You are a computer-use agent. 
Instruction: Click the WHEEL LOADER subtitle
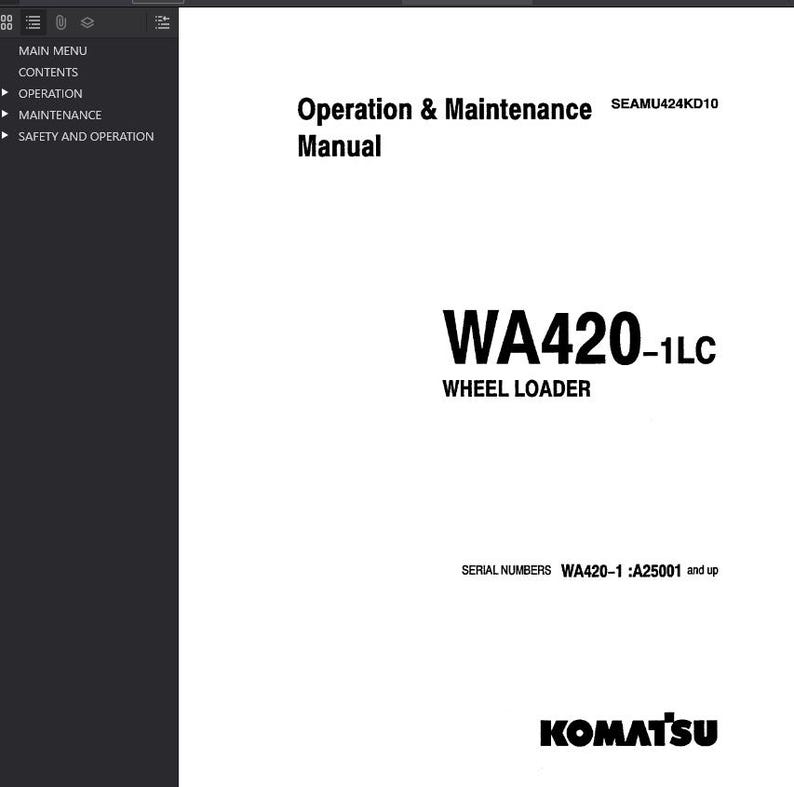[x=517, y=389]
